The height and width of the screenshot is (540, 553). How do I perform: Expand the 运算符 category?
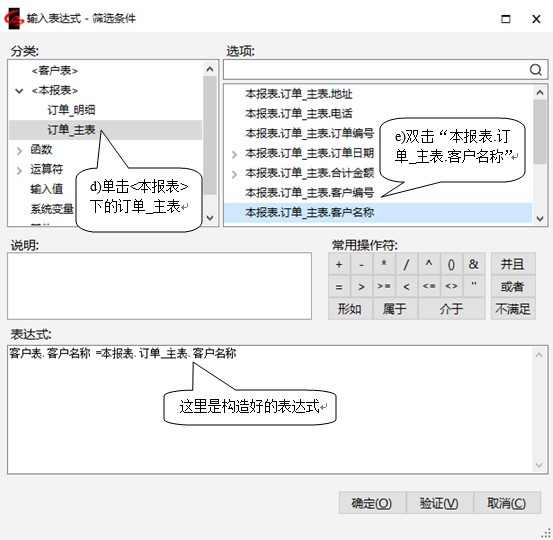pos(19,170)
